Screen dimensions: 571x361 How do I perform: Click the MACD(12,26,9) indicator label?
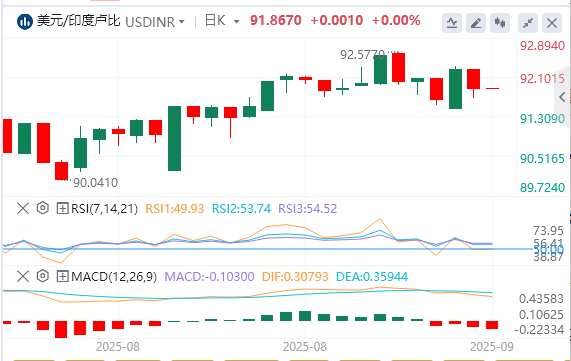pos(114,276)
